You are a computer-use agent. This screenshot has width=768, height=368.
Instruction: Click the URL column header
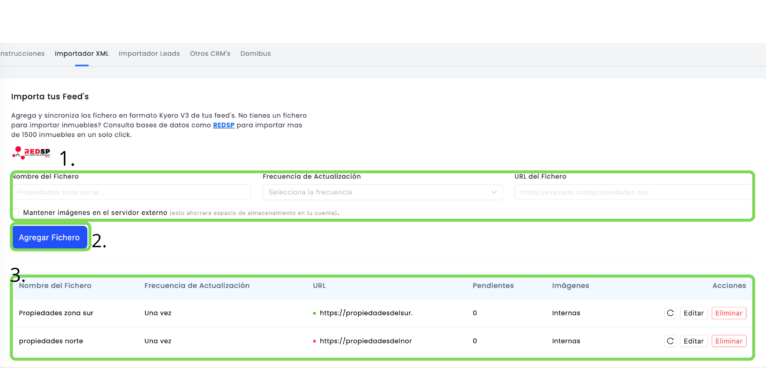pos(319,286)
